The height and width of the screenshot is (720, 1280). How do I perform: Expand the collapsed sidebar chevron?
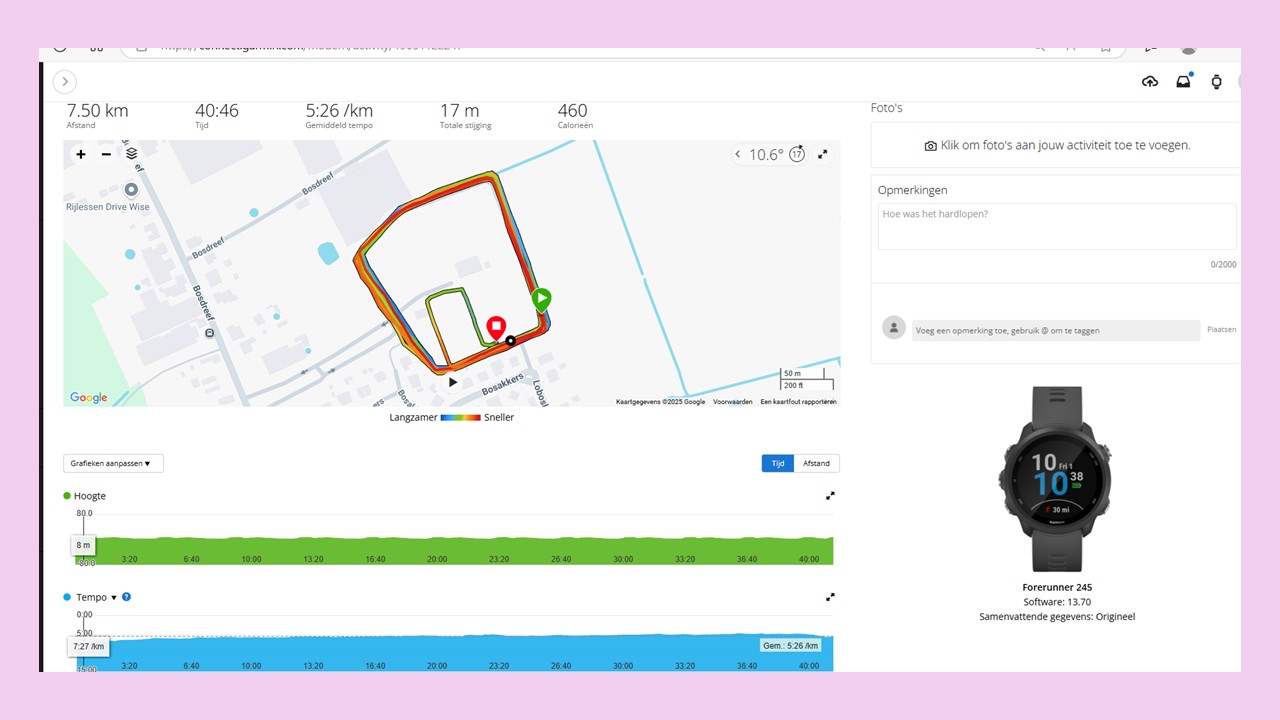click(65, 82)
